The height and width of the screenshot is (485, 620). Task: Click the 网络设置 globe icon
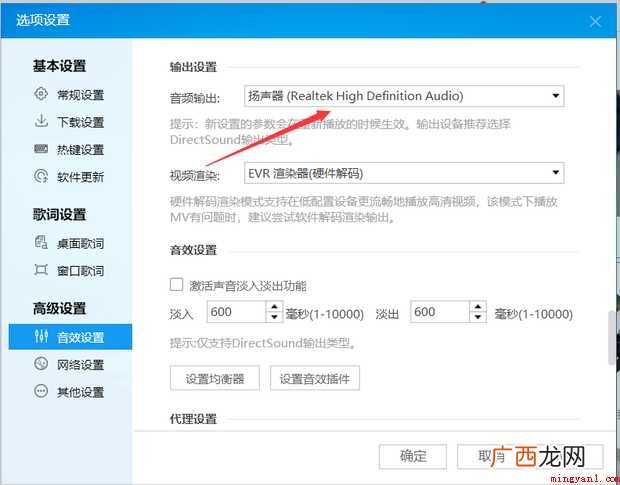click(x=41, y=364)
